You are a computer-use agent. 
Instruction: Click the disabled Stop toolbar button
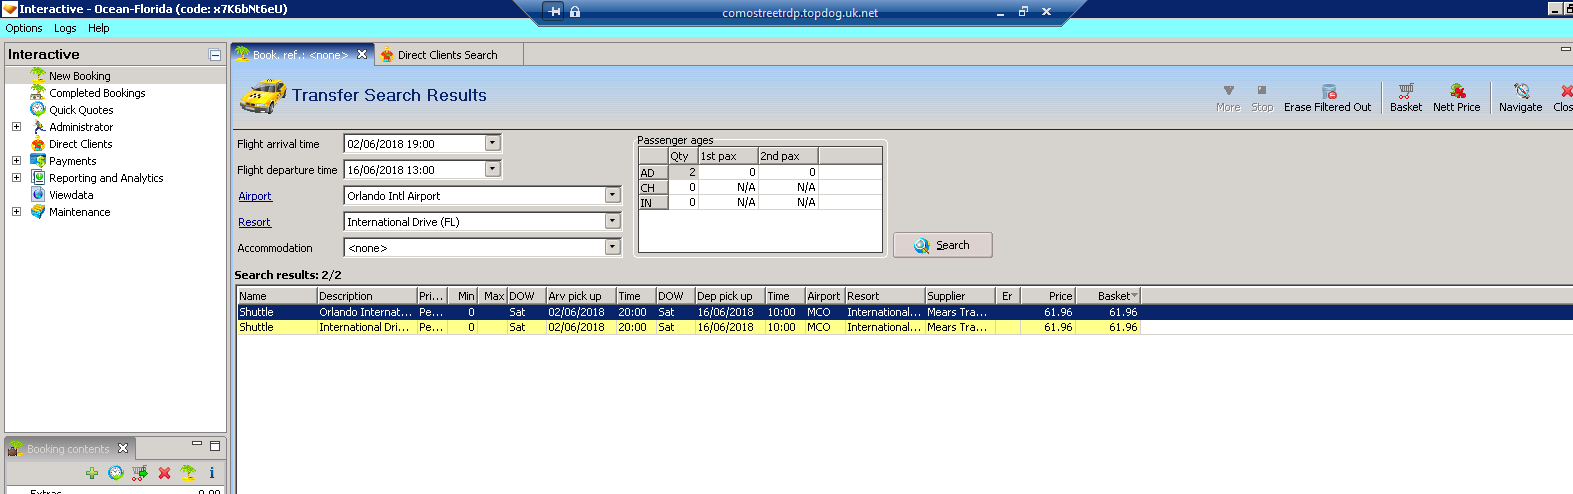point(1262,97)
